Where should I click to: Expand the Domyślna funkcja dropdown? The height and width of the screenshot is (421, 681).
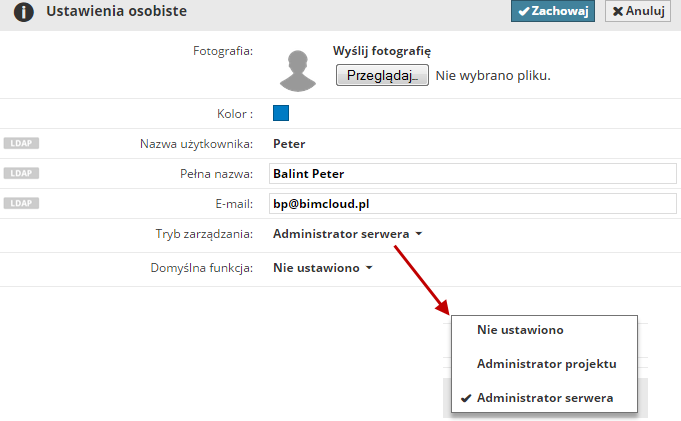[x=322, y=268]
